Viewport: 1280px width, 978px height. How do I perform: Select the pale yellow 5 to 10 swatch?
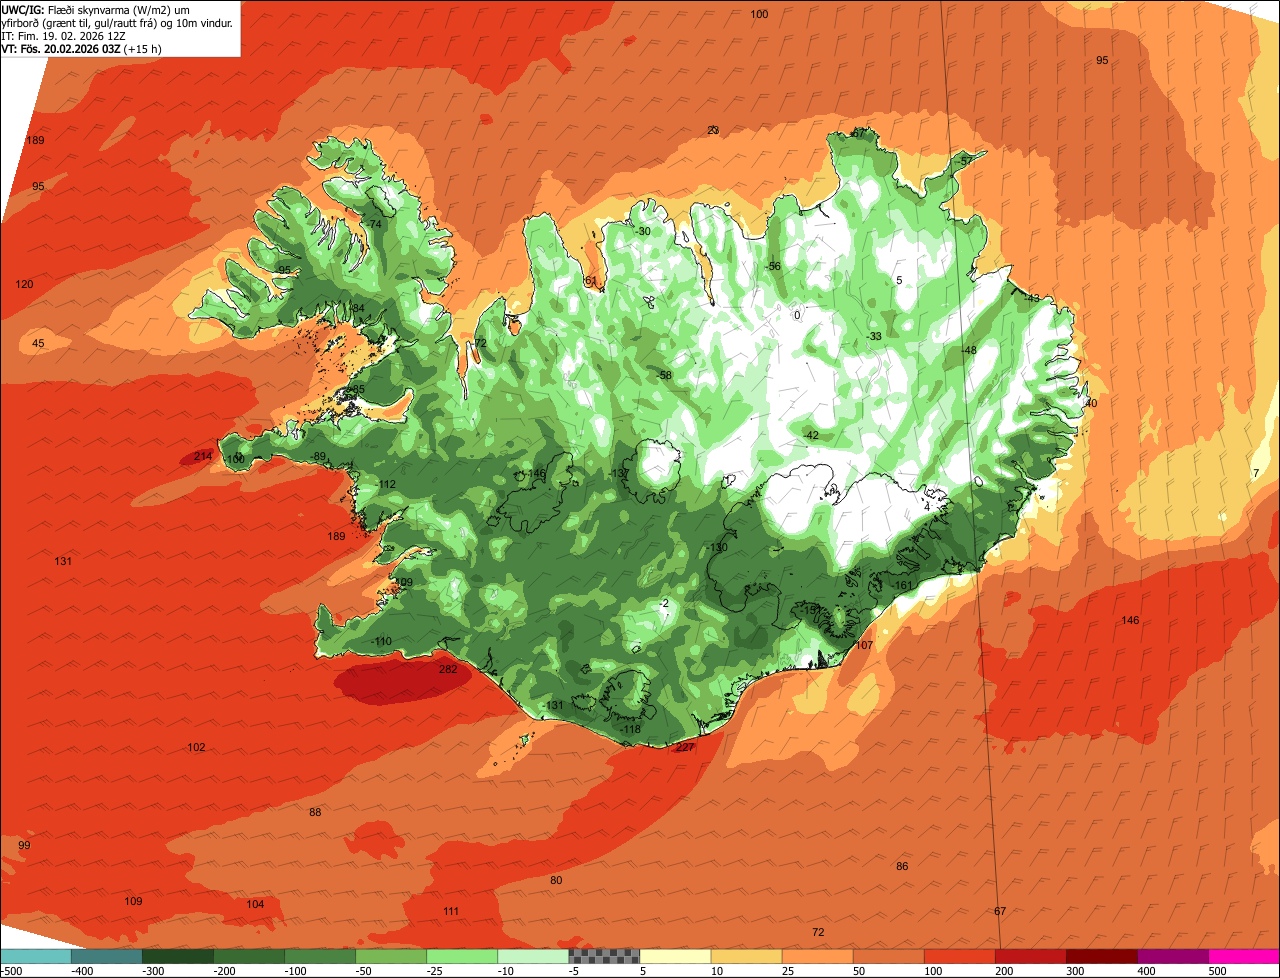pos(675,956)
